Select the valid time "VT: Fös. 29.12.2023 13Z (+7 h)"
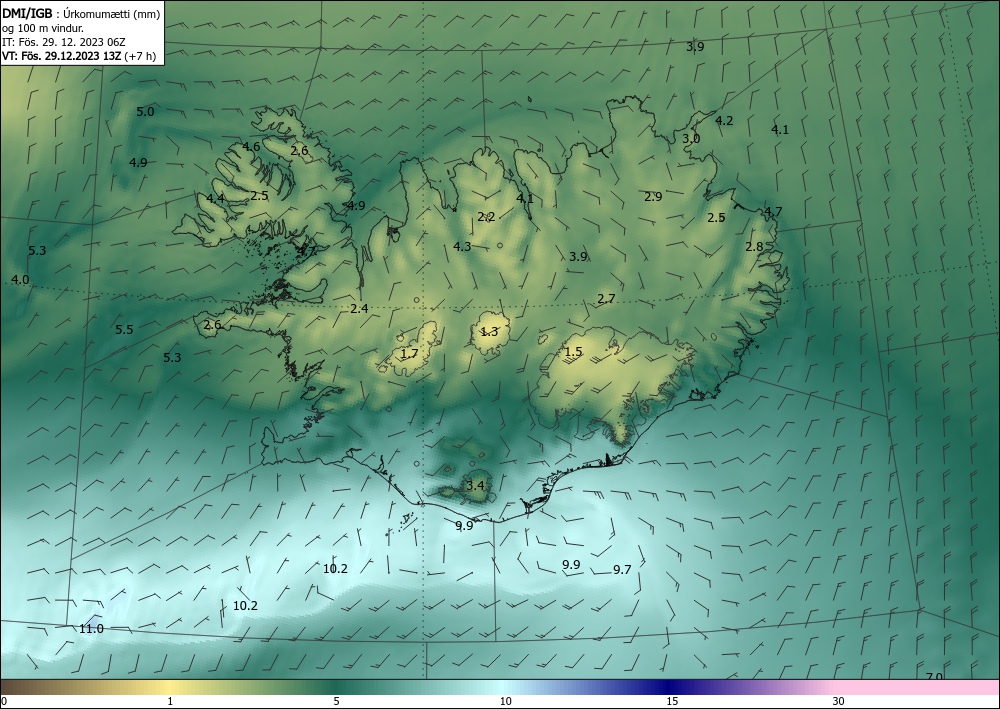 point(78,56)
